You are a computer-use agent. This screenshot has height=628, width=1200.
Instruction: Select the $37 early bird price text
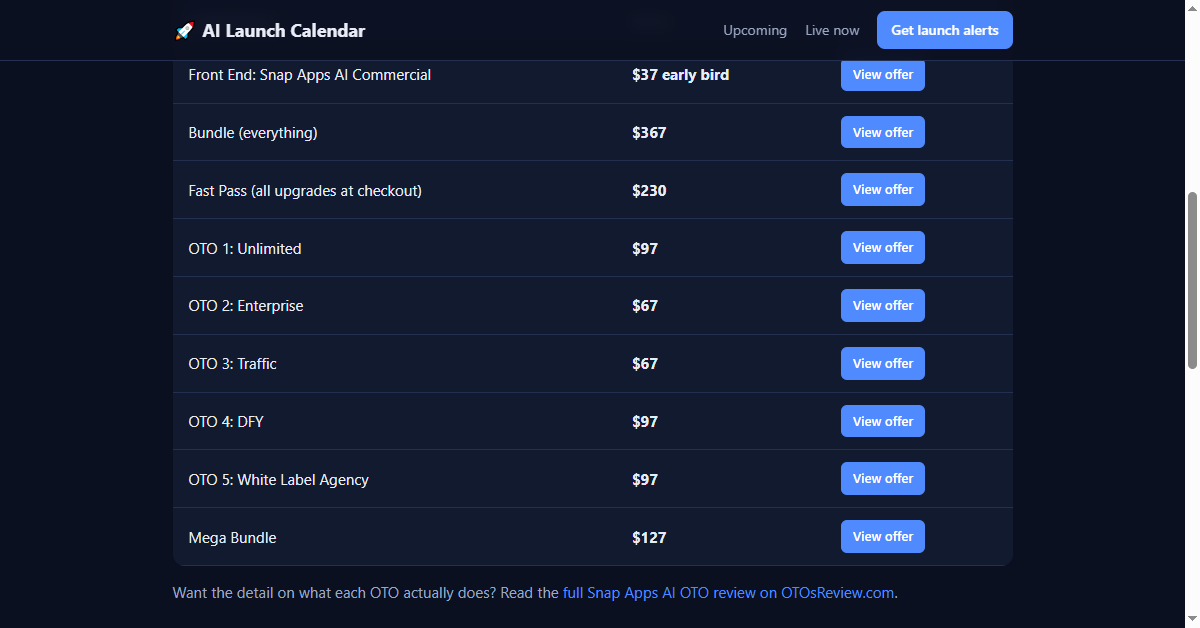click(680, 75)
